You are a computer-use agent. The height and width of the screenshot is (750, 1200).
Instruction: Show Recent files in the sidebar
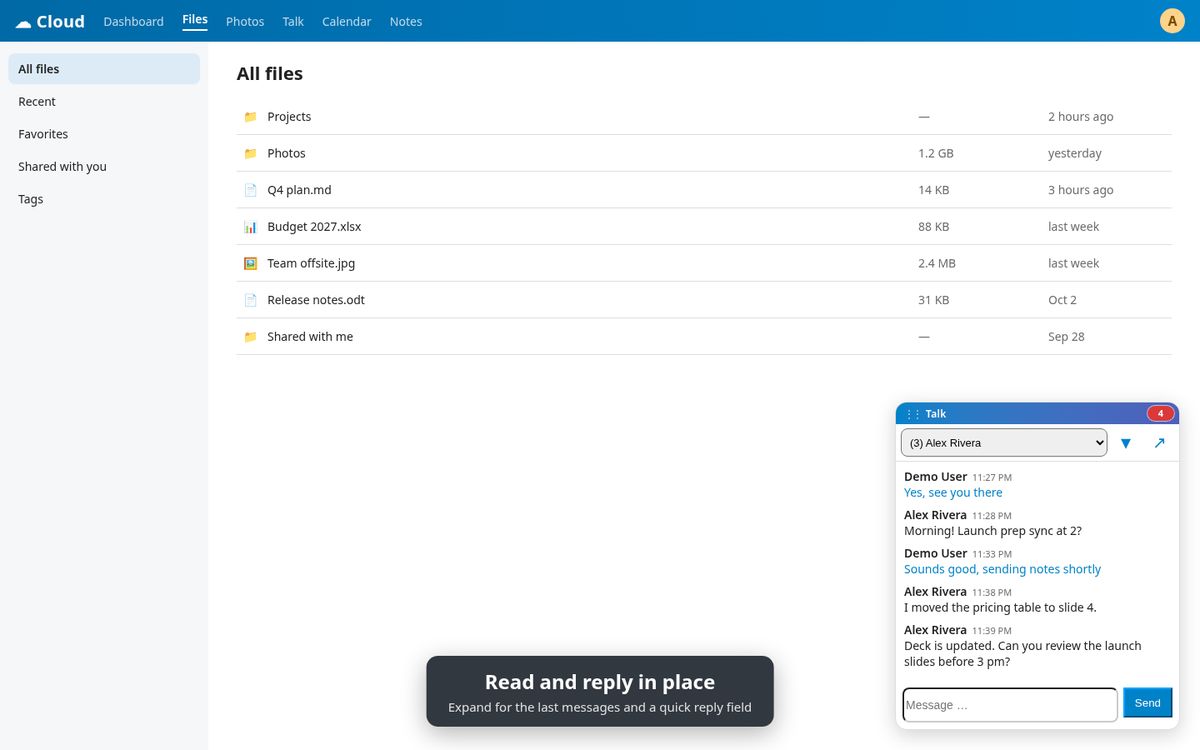coord(104,102)
